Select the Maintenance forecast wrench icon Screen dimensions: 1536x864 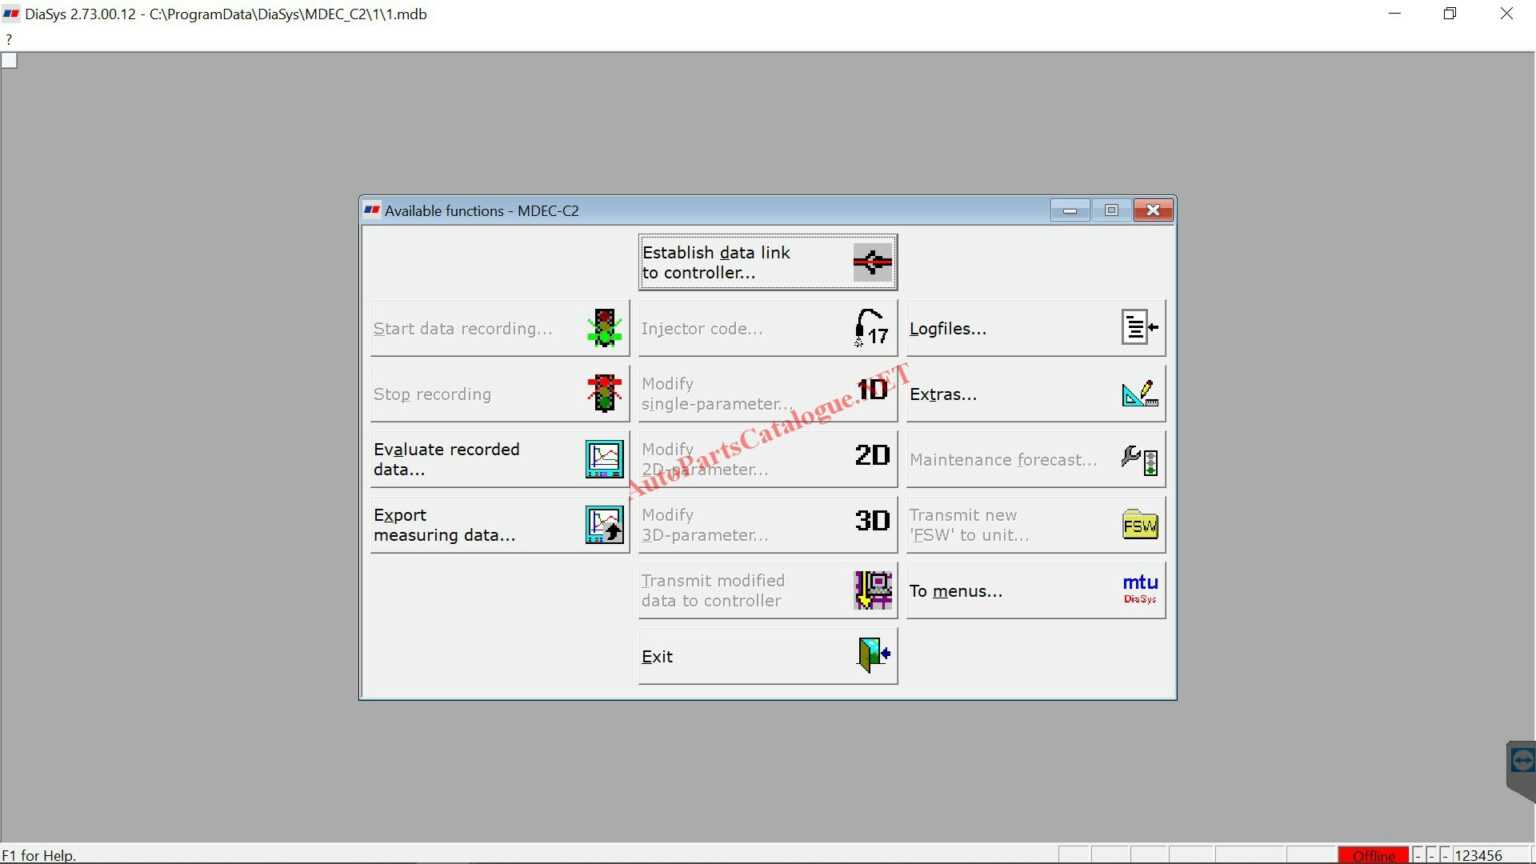click(1139, 458)
